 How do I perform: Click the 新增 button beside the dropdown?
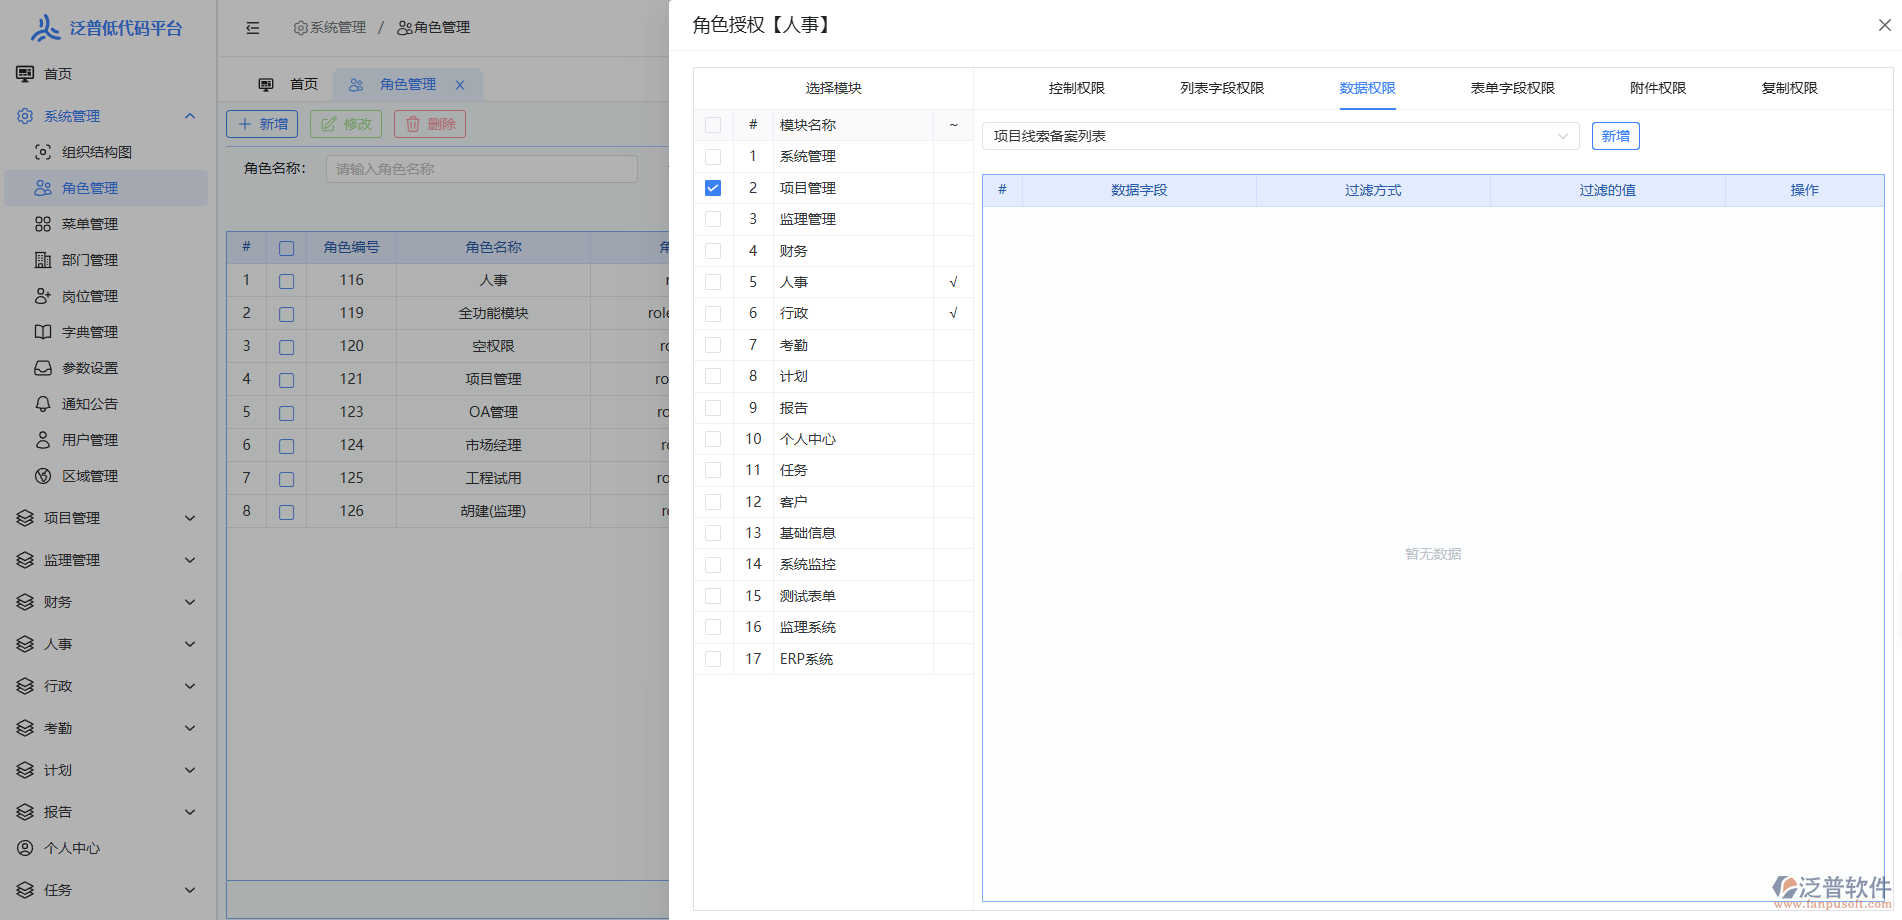(1615, 136)
